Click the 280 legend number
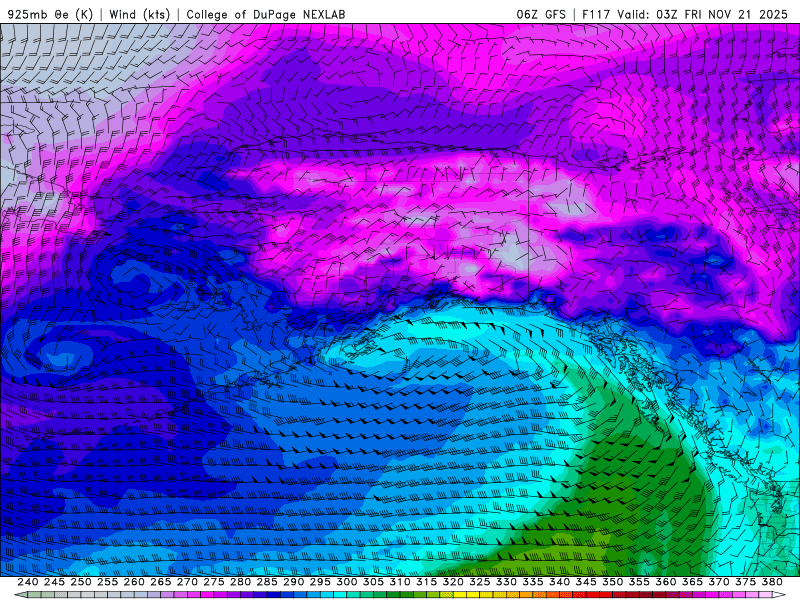 click(240, 582)
